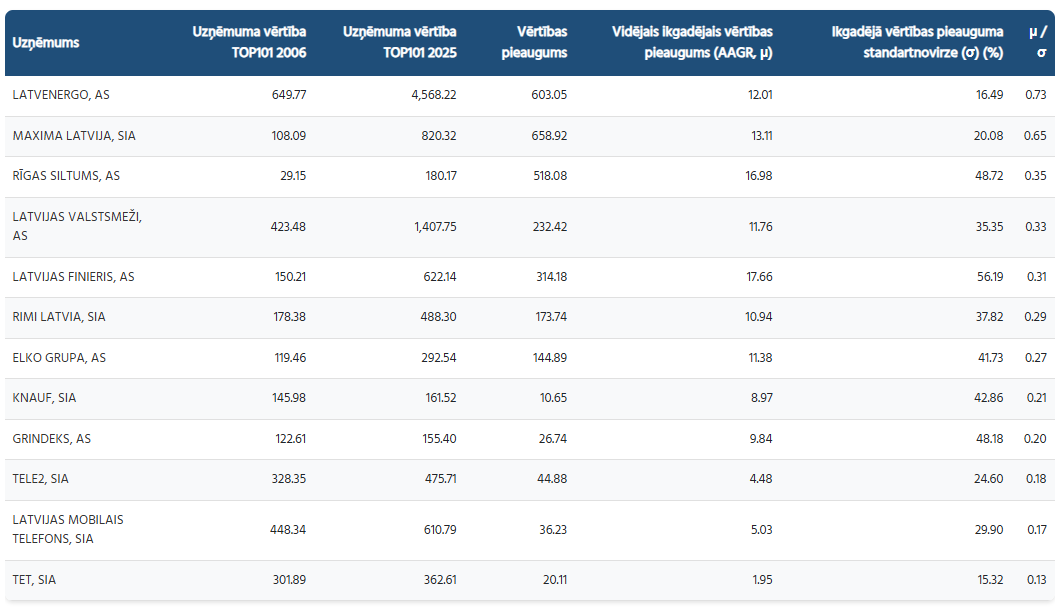
Task: Click the RIMI LATVIA, SIA cell
Action: (59, 317)
